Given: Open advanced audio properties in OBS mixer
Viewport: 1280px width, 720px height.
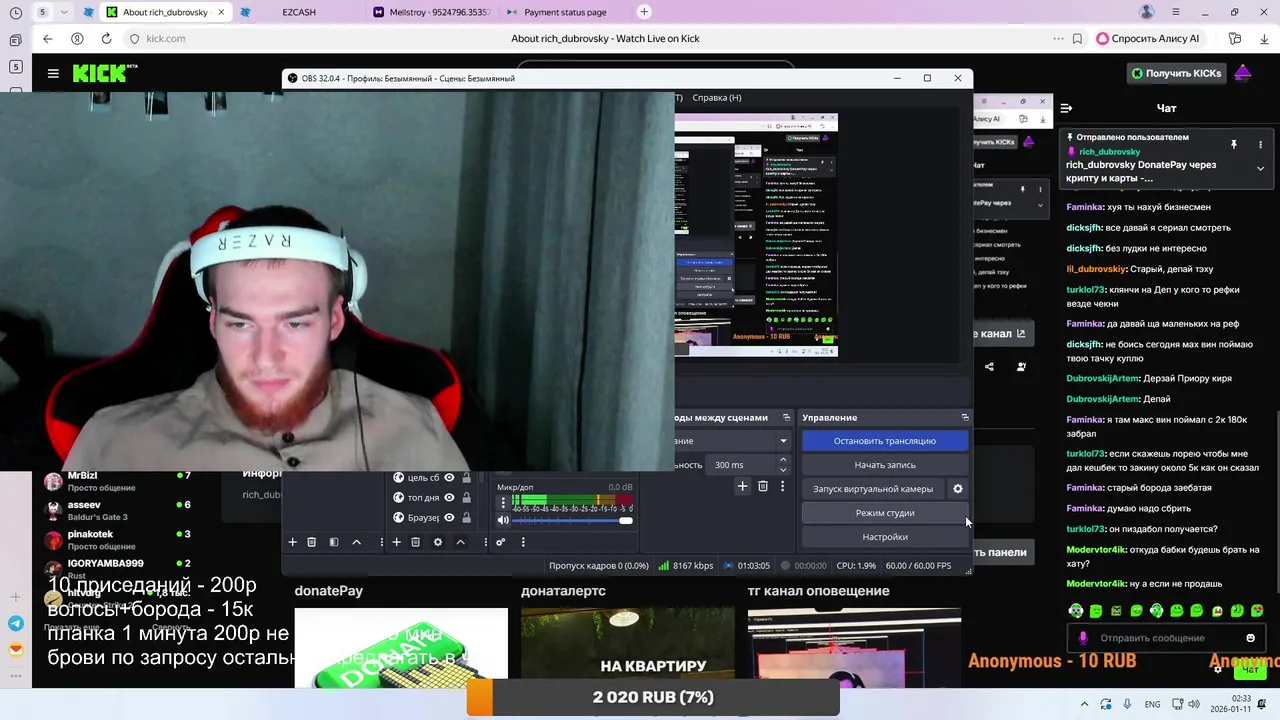Looking at the screenshot, I should click(x=500, y=542).
